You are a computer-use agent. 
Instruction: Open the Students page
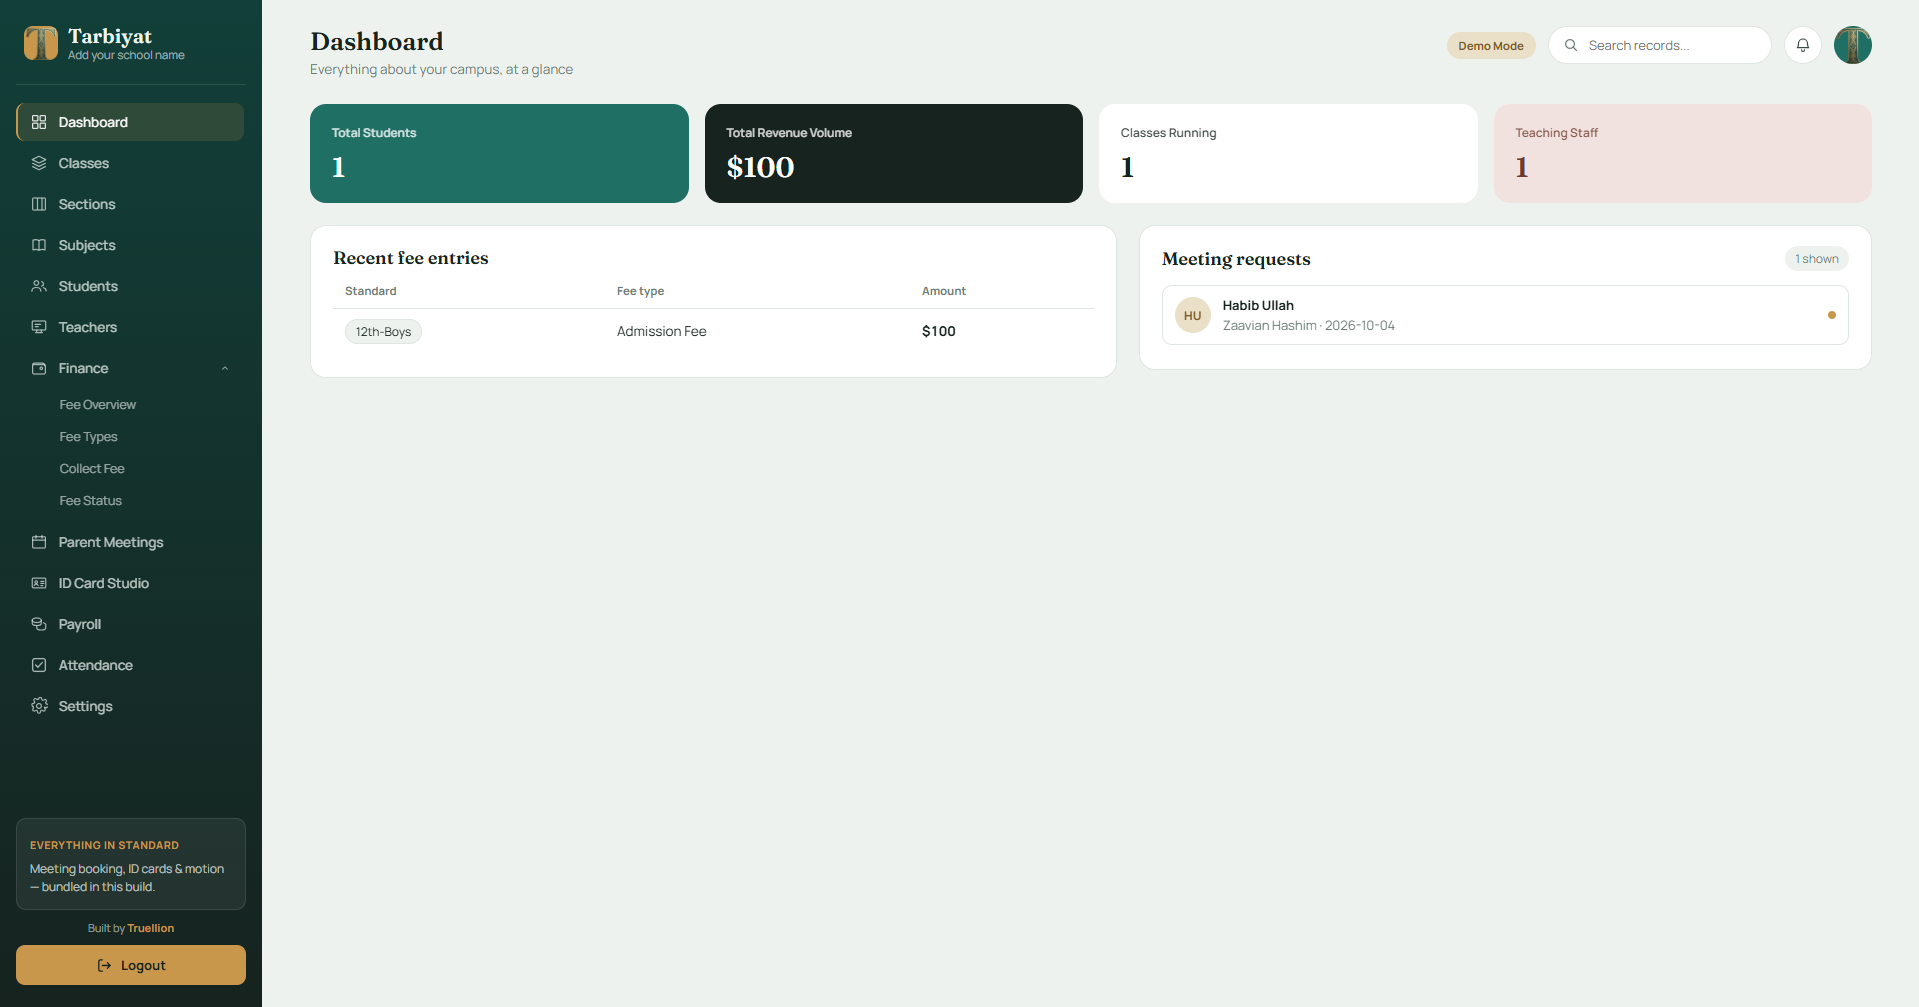click(130, 286)
